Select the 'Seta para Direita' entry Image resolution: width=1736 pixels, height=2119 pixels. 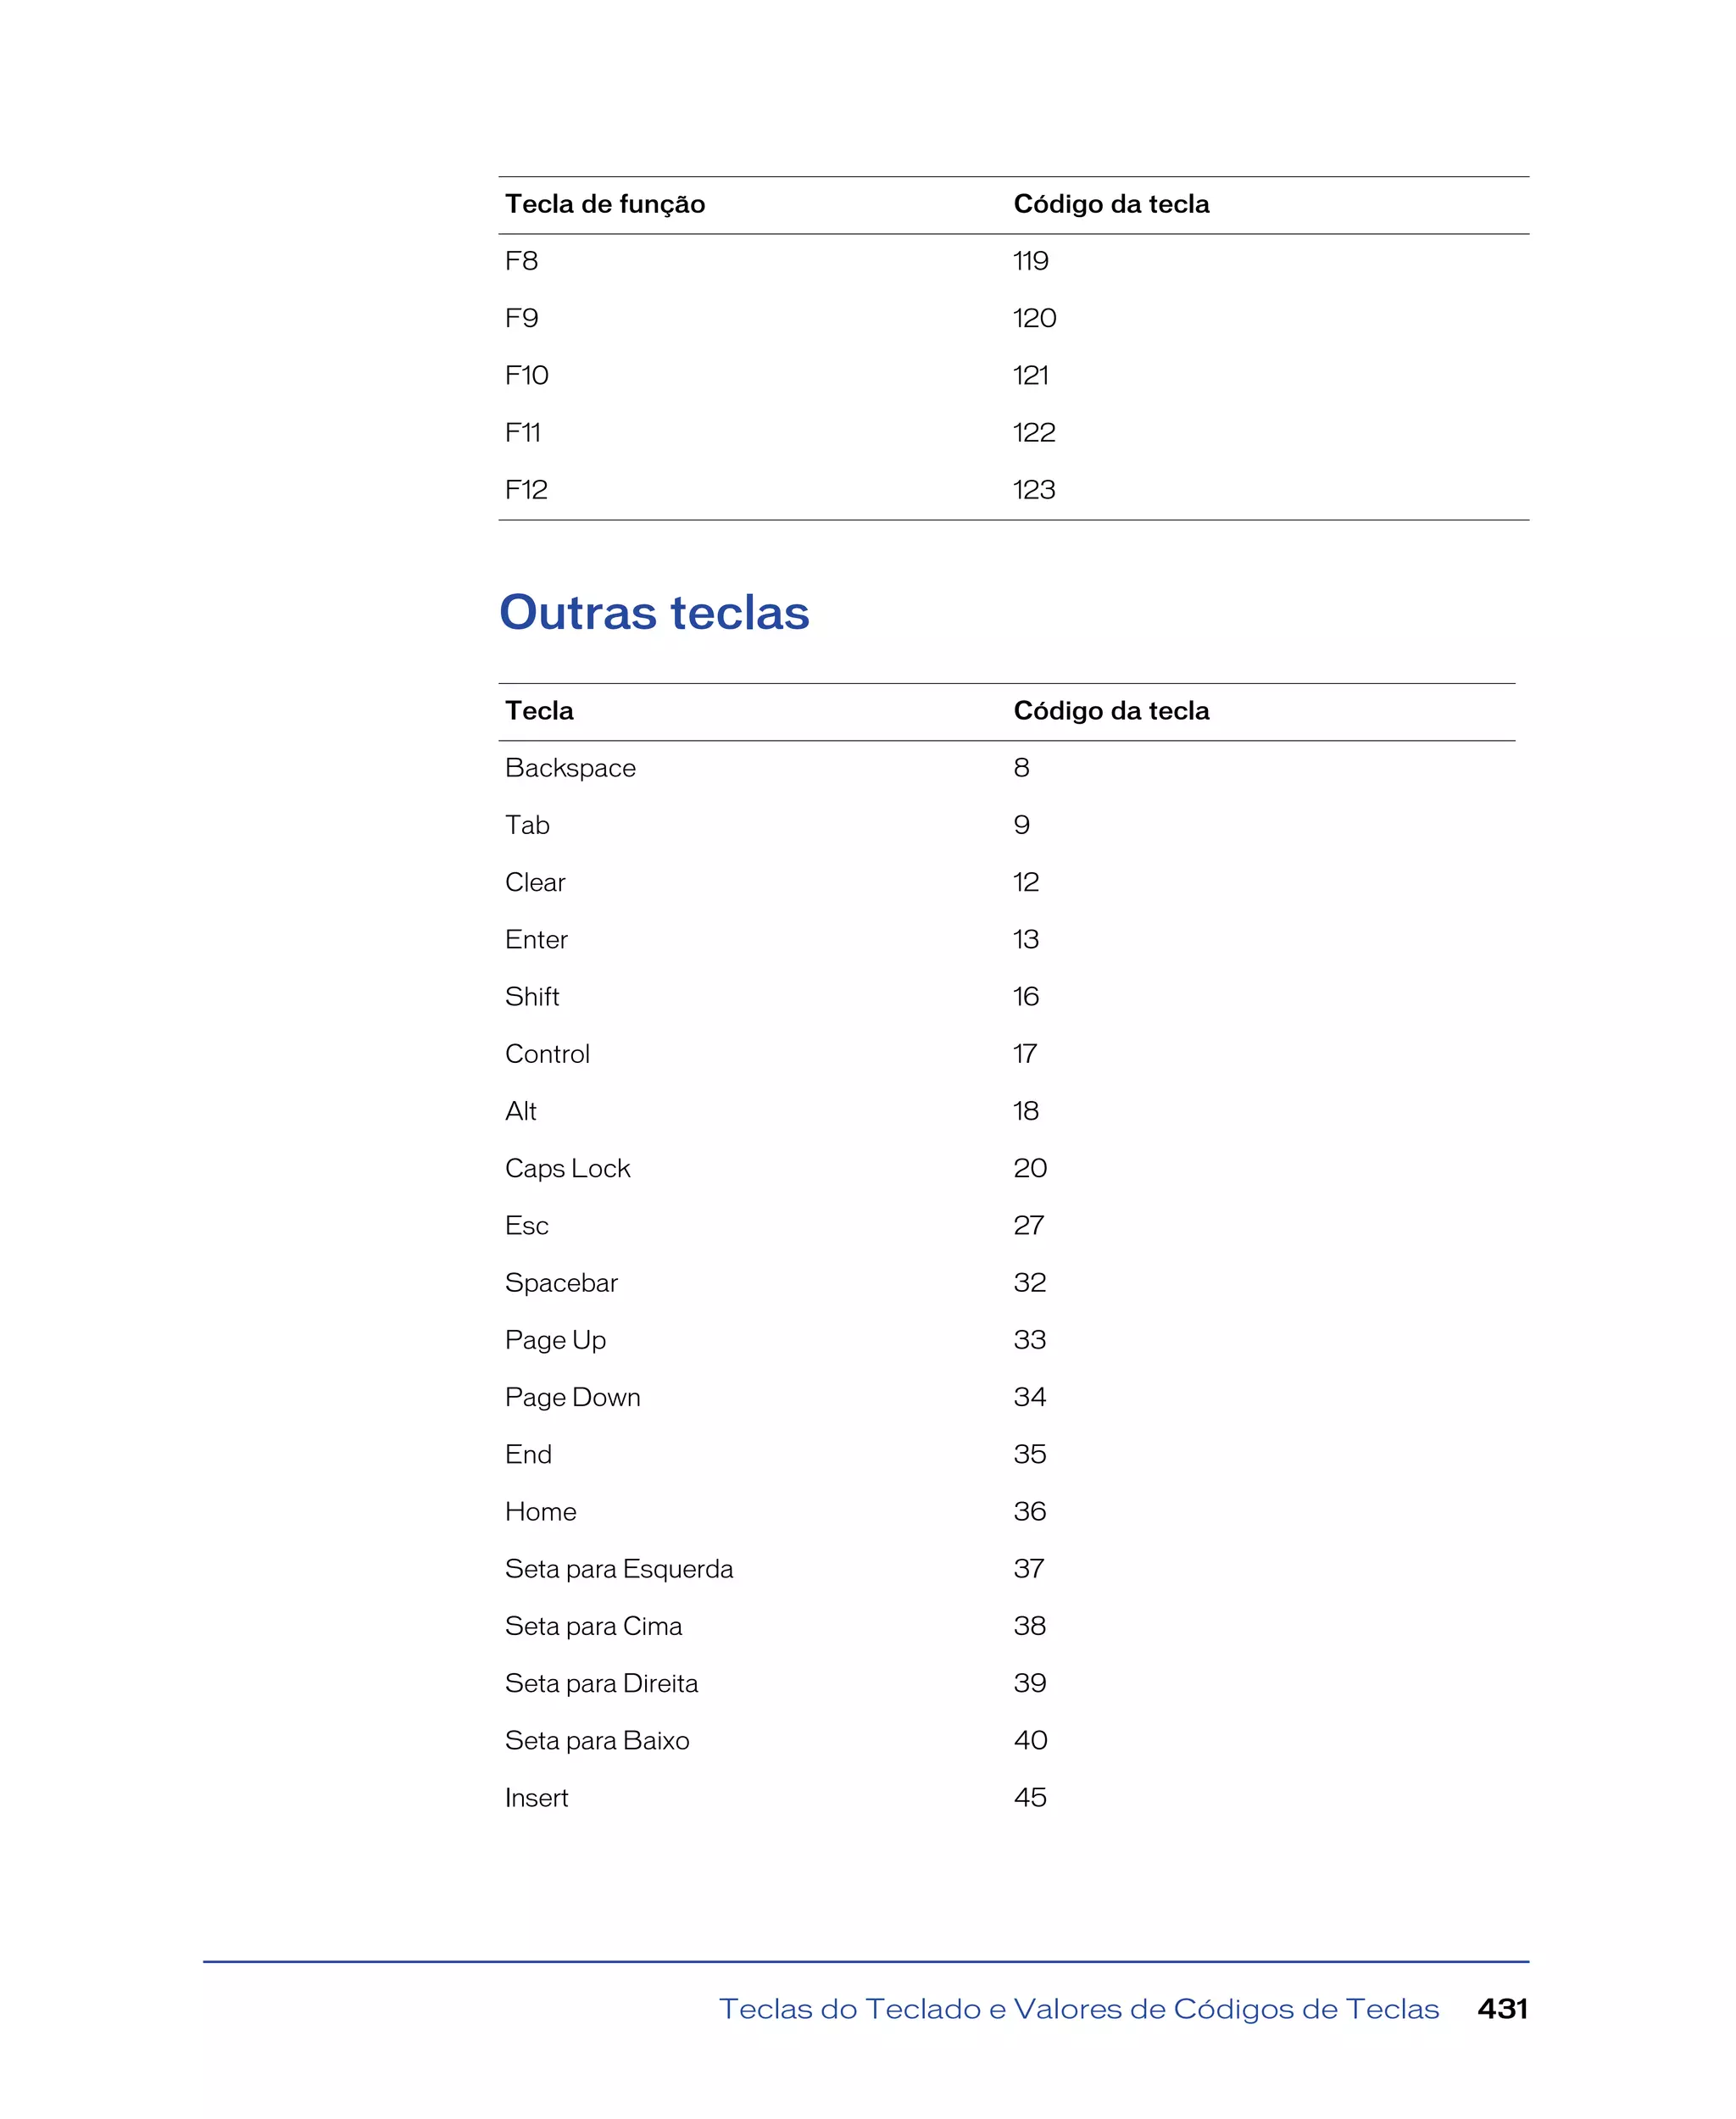coord(602,1684)
